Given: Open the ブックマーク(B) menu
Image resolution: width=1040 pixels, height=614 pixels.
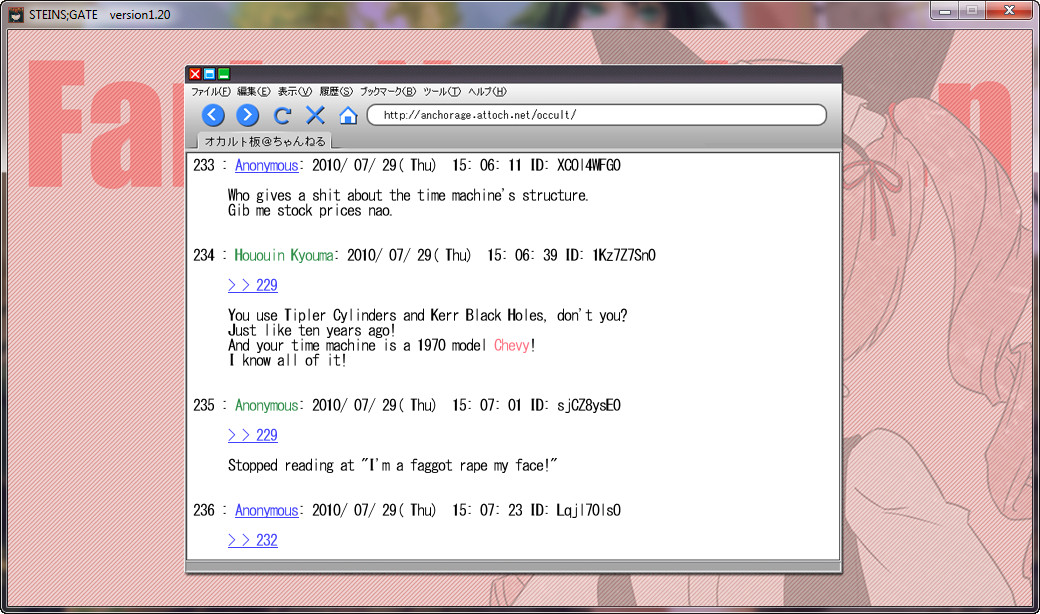Looking at the screenshot, I should (388, 92).
